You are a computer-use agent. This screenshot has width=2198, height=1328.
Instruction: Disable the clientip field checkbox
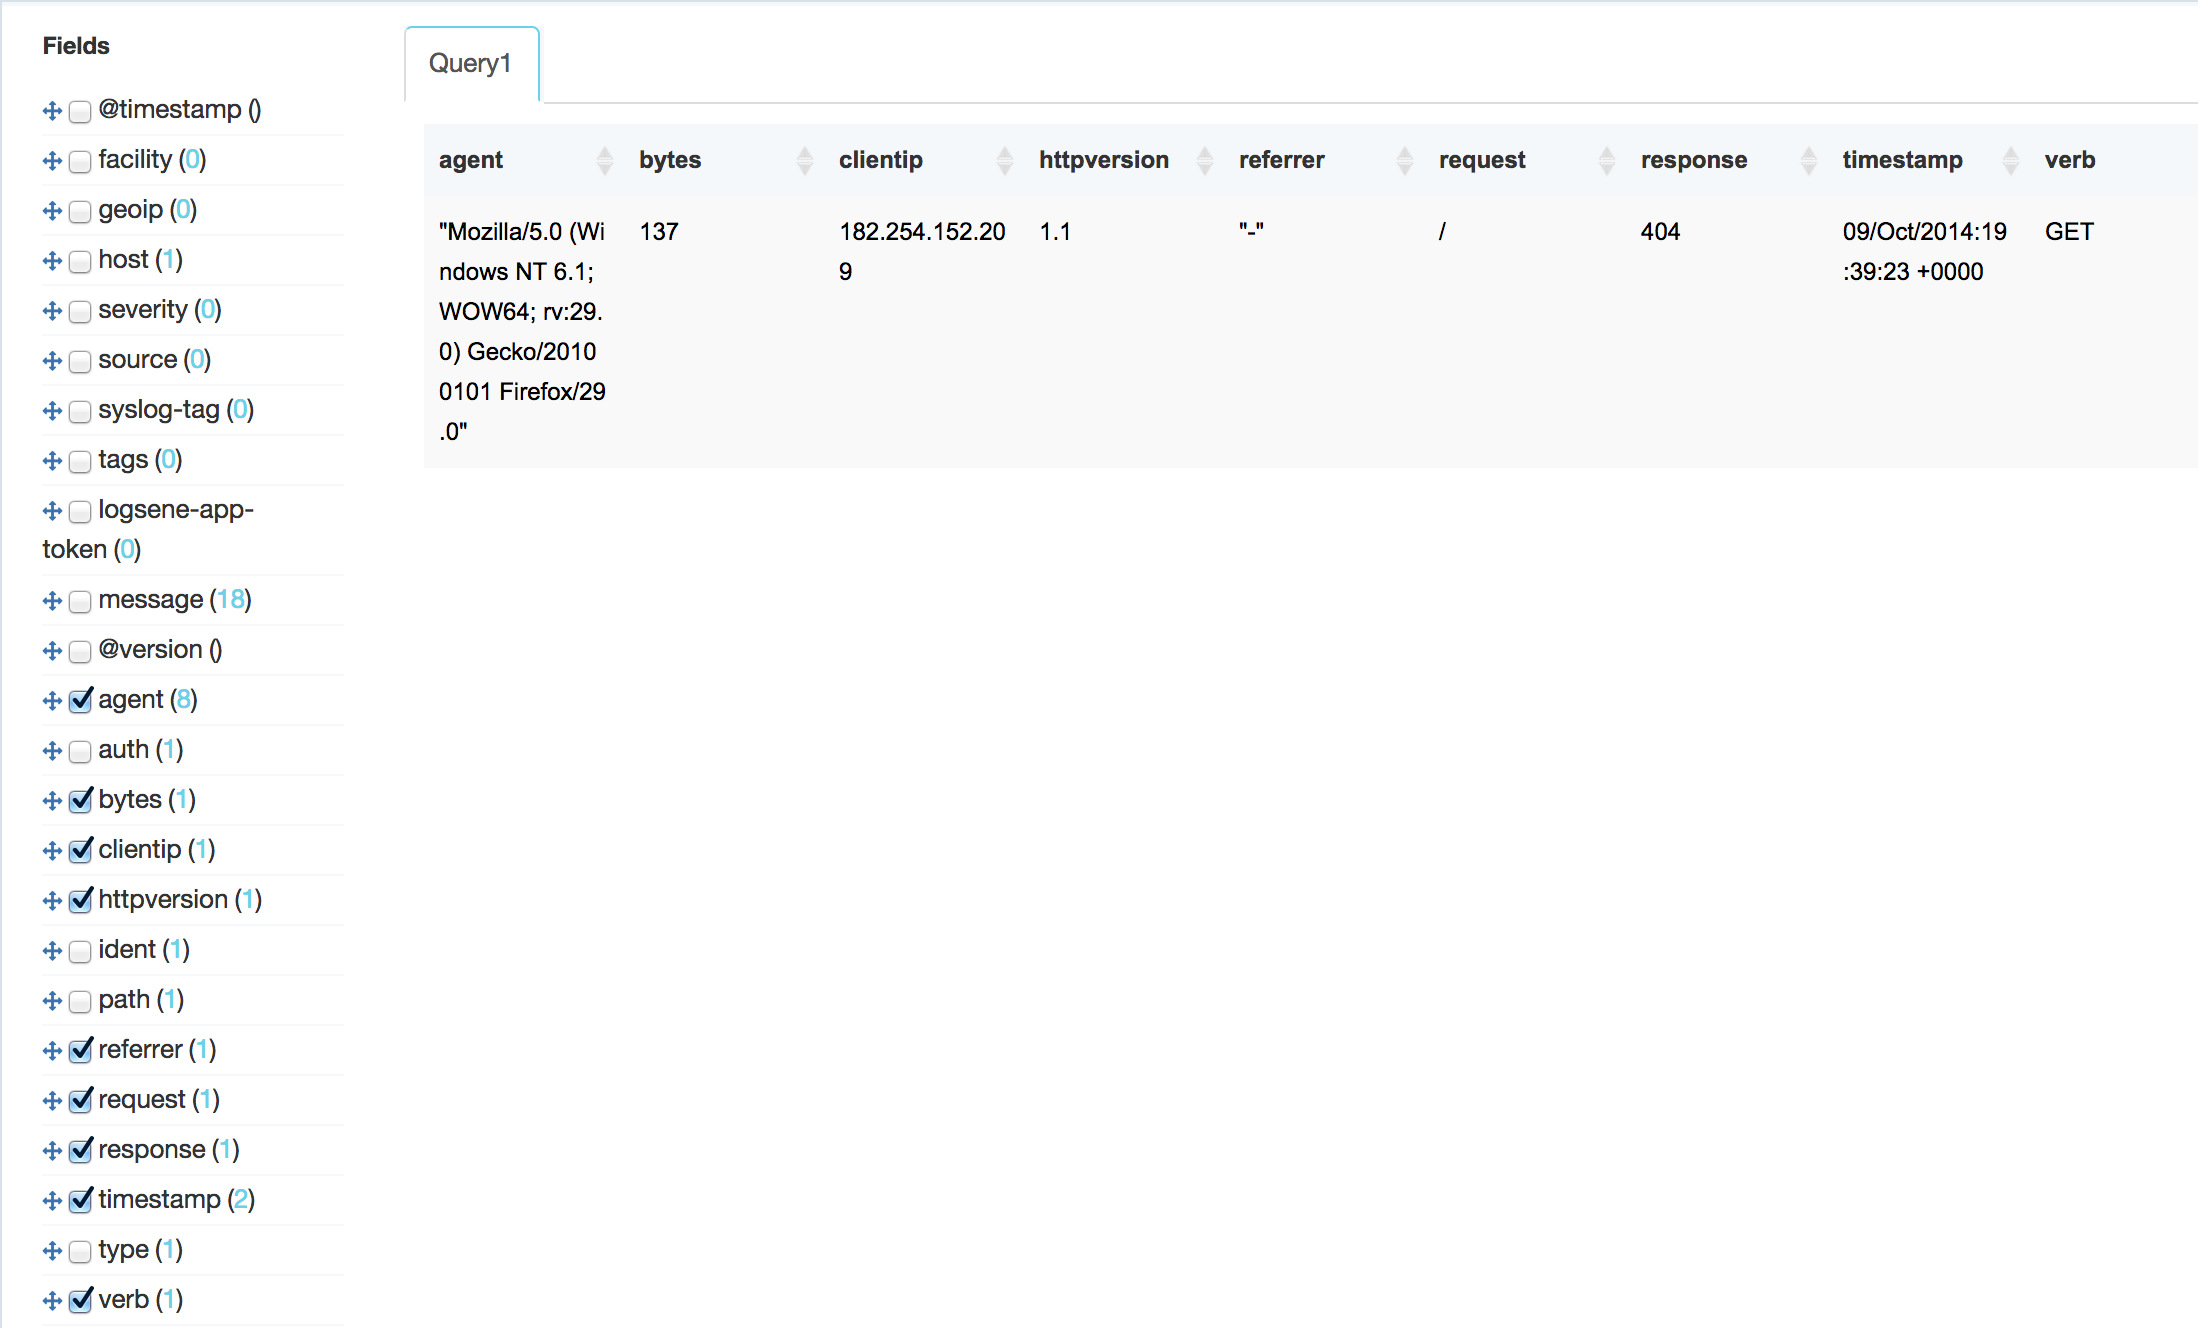point(80,850)
